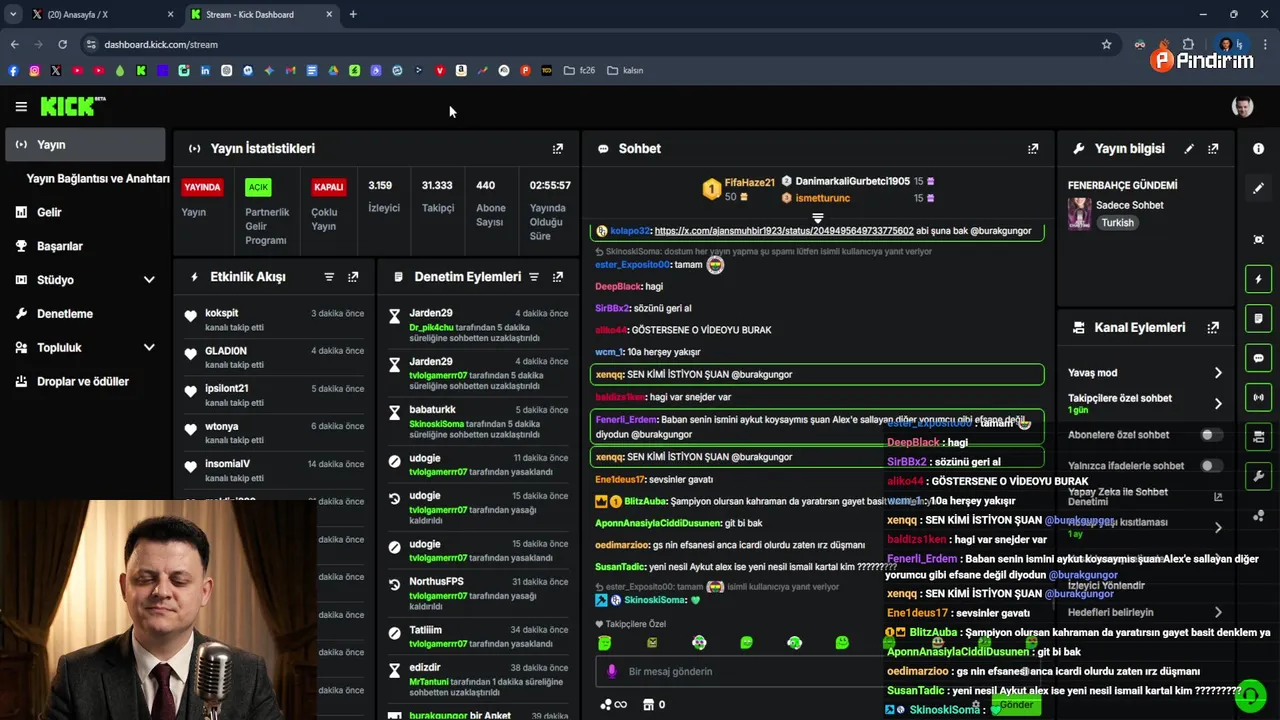Pop out the Kanal Eylemleri panel

coord(1213,327)
